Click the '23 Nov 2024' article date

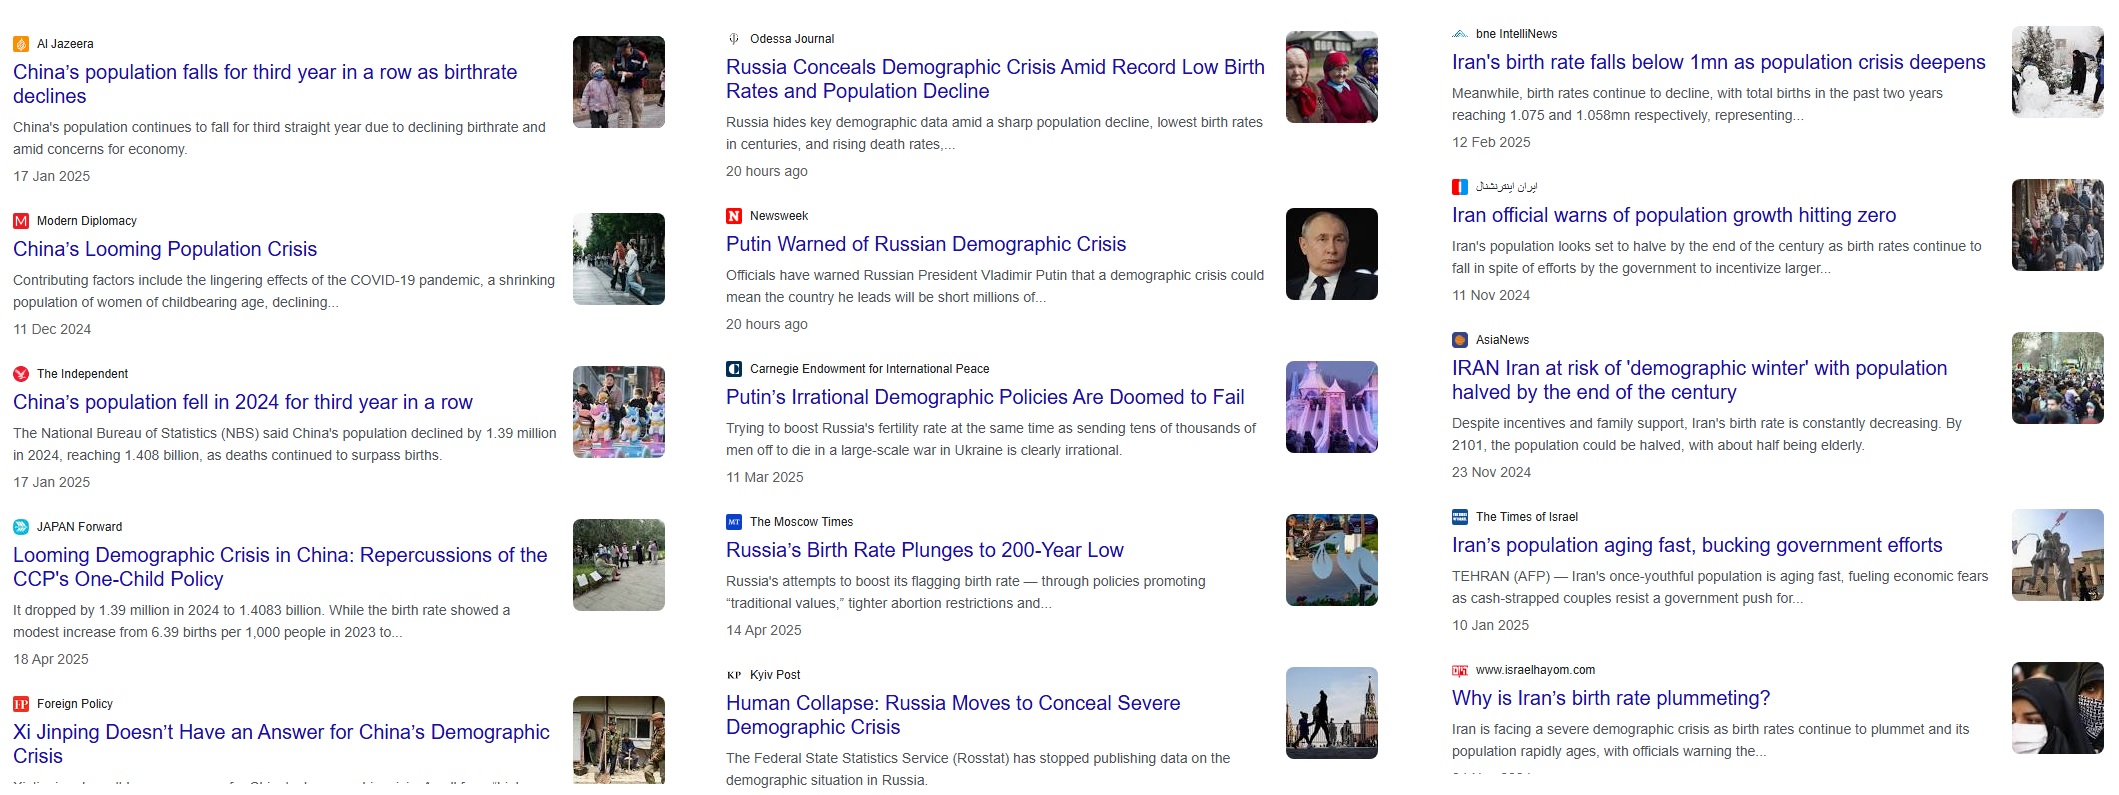1491,472
